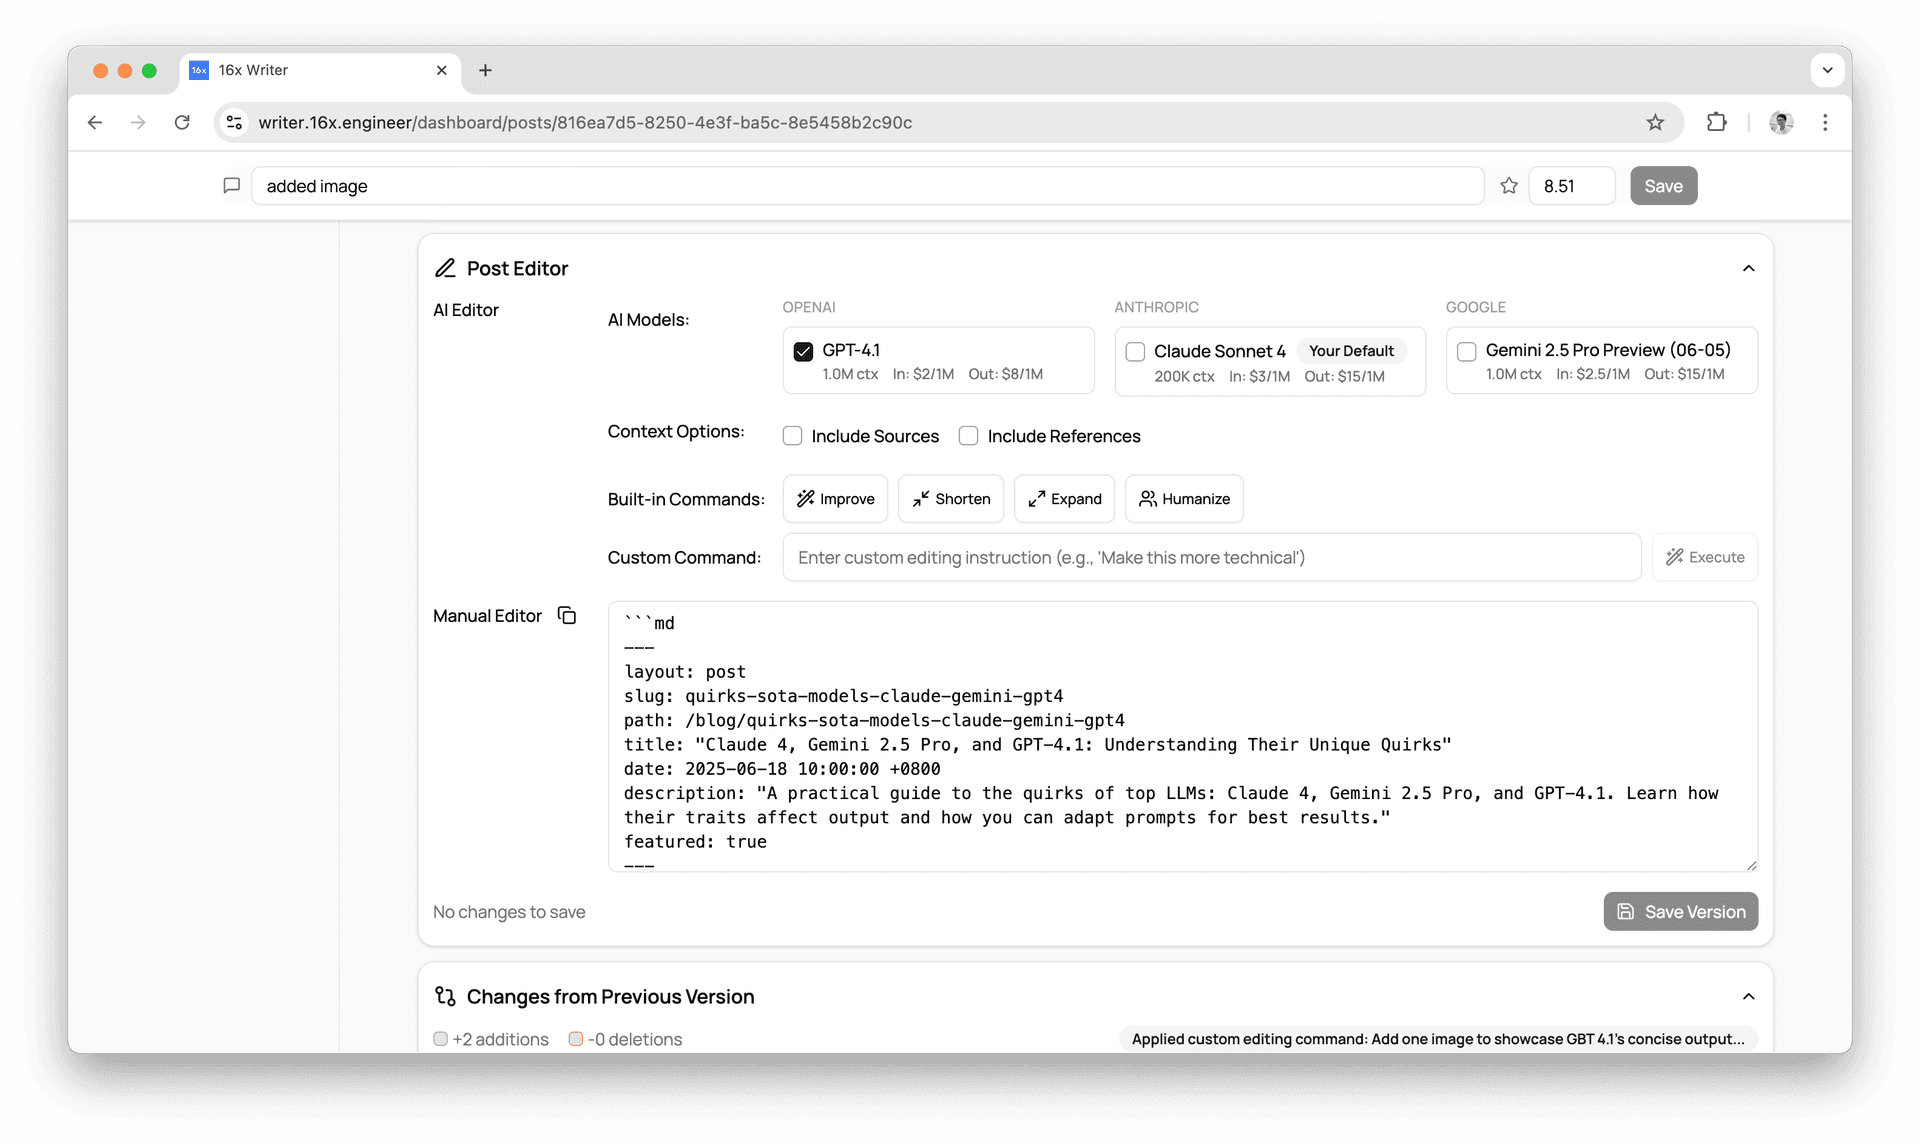The height and width of the screenshot is (1143, 1920).
Task: Run the Improve built-in command
Action: (x=835, y=499)
